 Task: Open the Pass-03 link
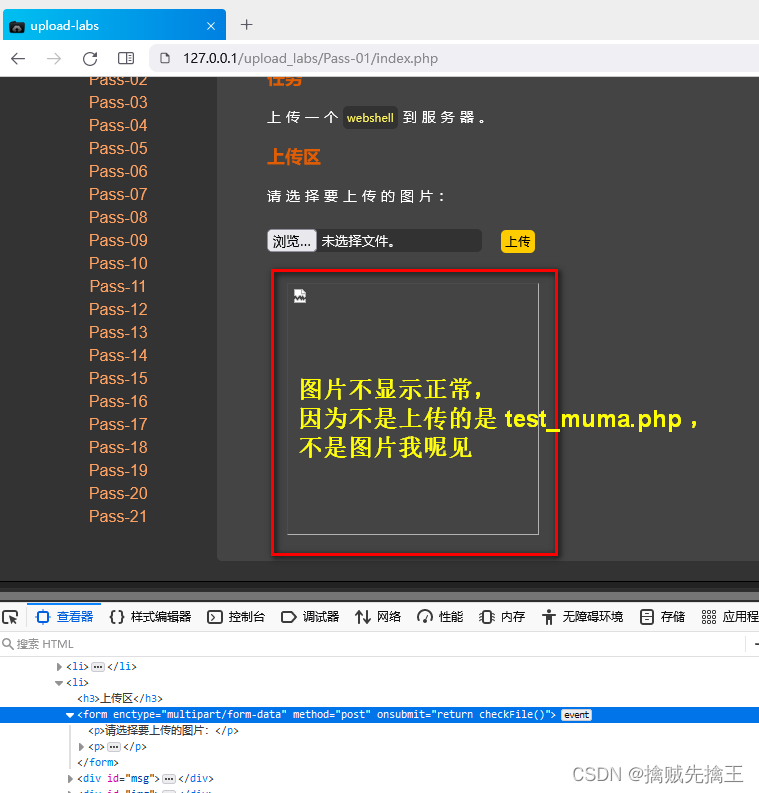(x=118, y=102)
